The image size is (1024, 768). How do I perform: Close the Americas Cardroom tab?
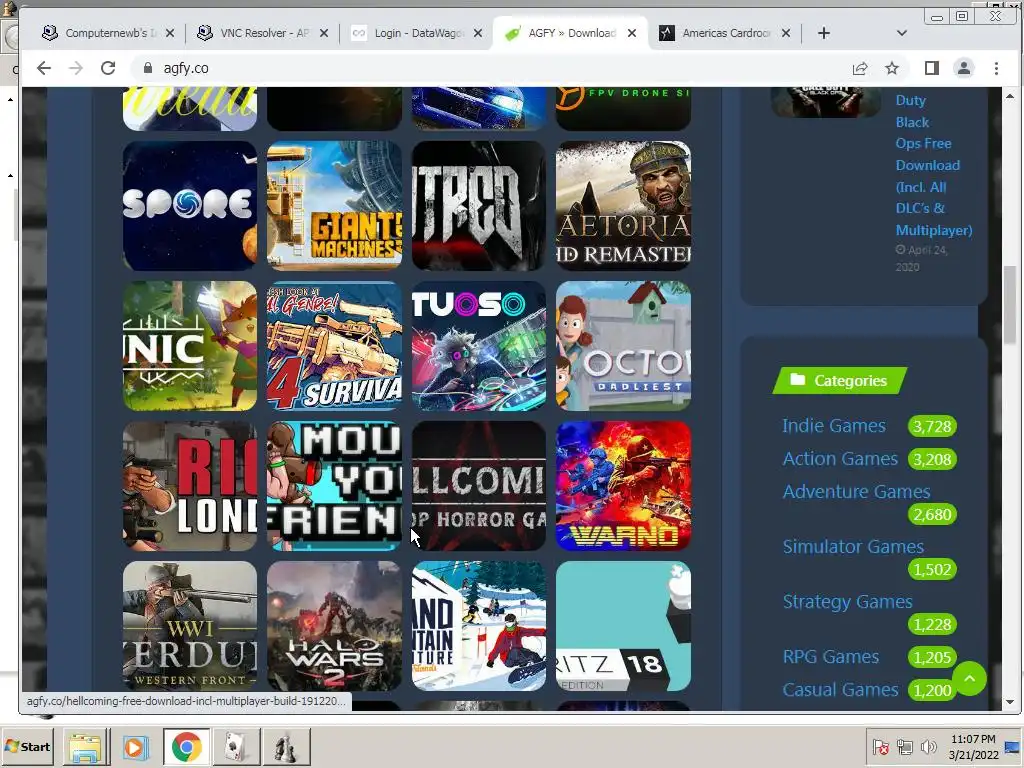[x=786, y=33]
